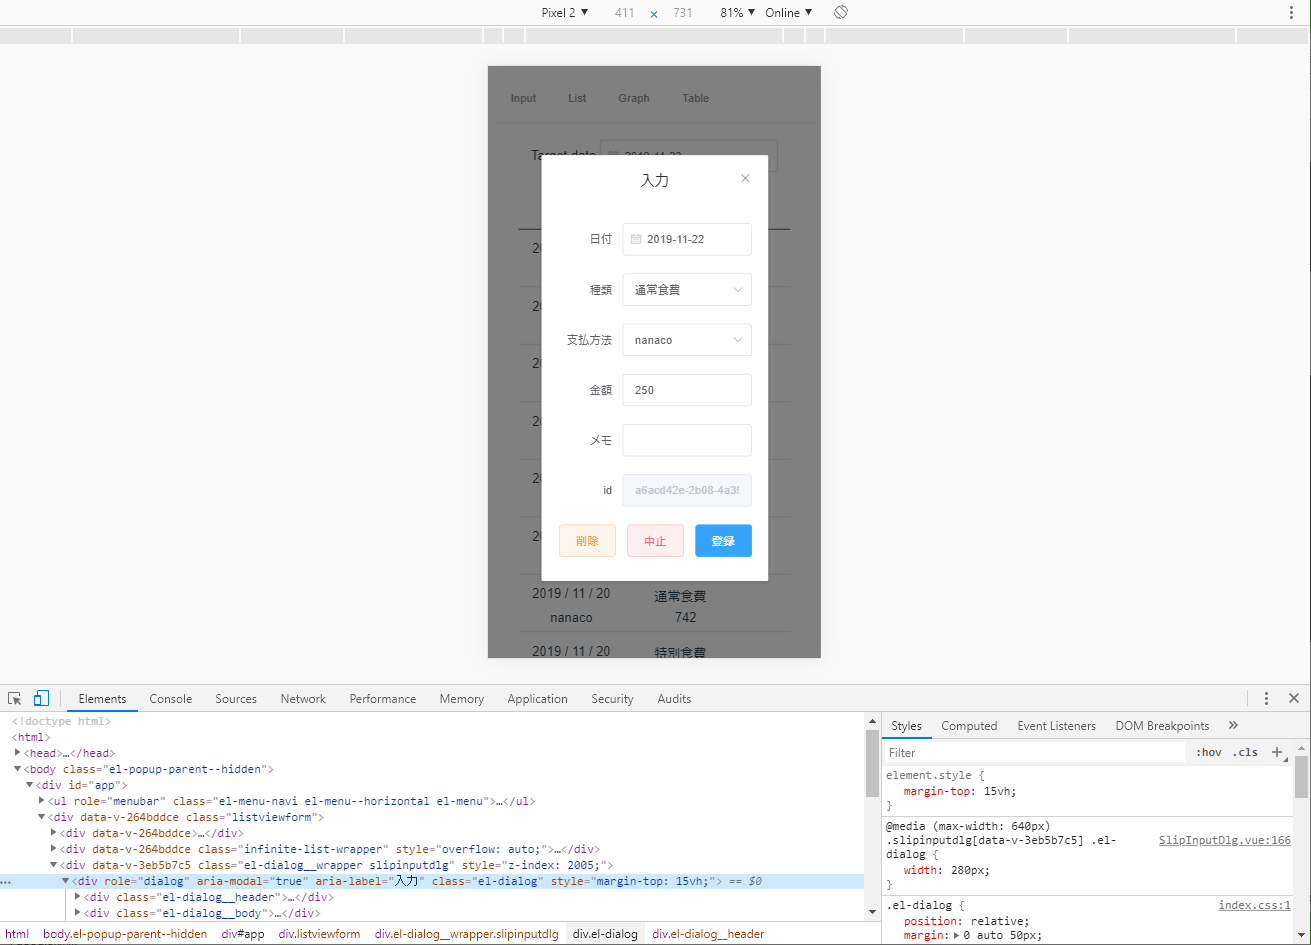Image resolution: width=1311 pixels, height=945 pixels.
Task: Switch to the Audits tab
Action: (x=674, y=699)
